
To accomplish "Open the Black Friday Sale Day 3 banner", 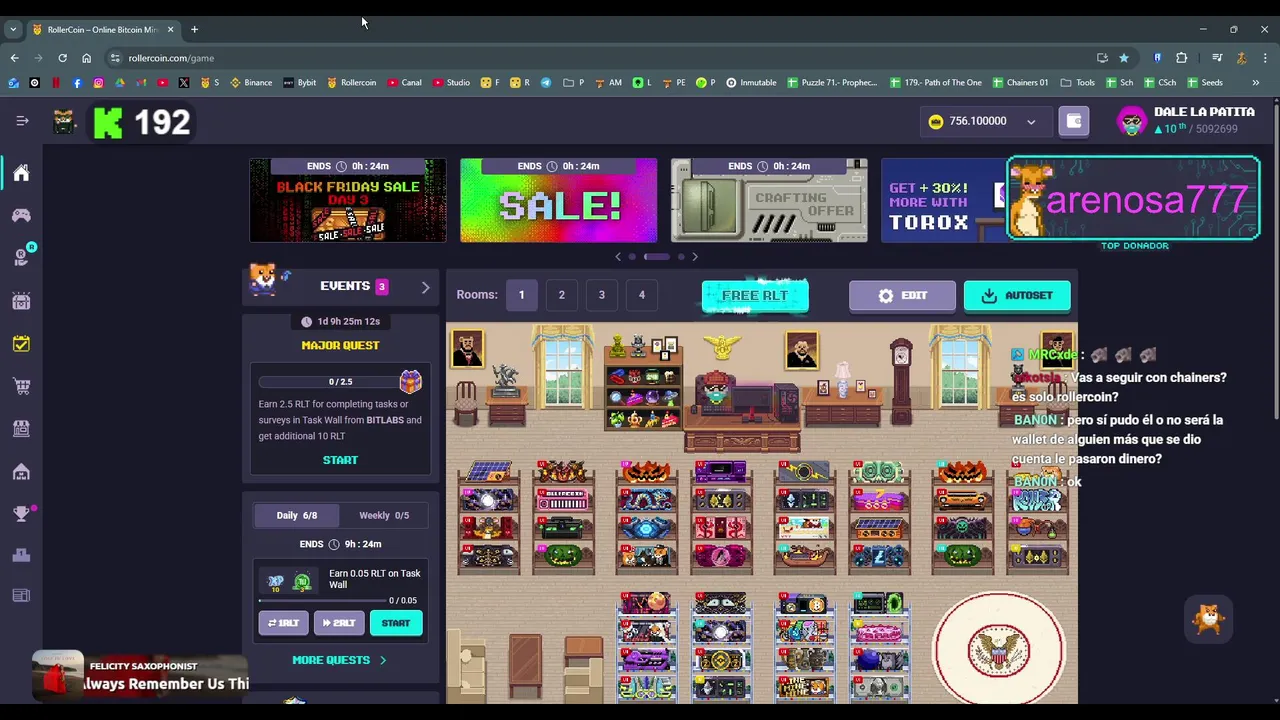I will pyautogui.click(x=348, y=200).
